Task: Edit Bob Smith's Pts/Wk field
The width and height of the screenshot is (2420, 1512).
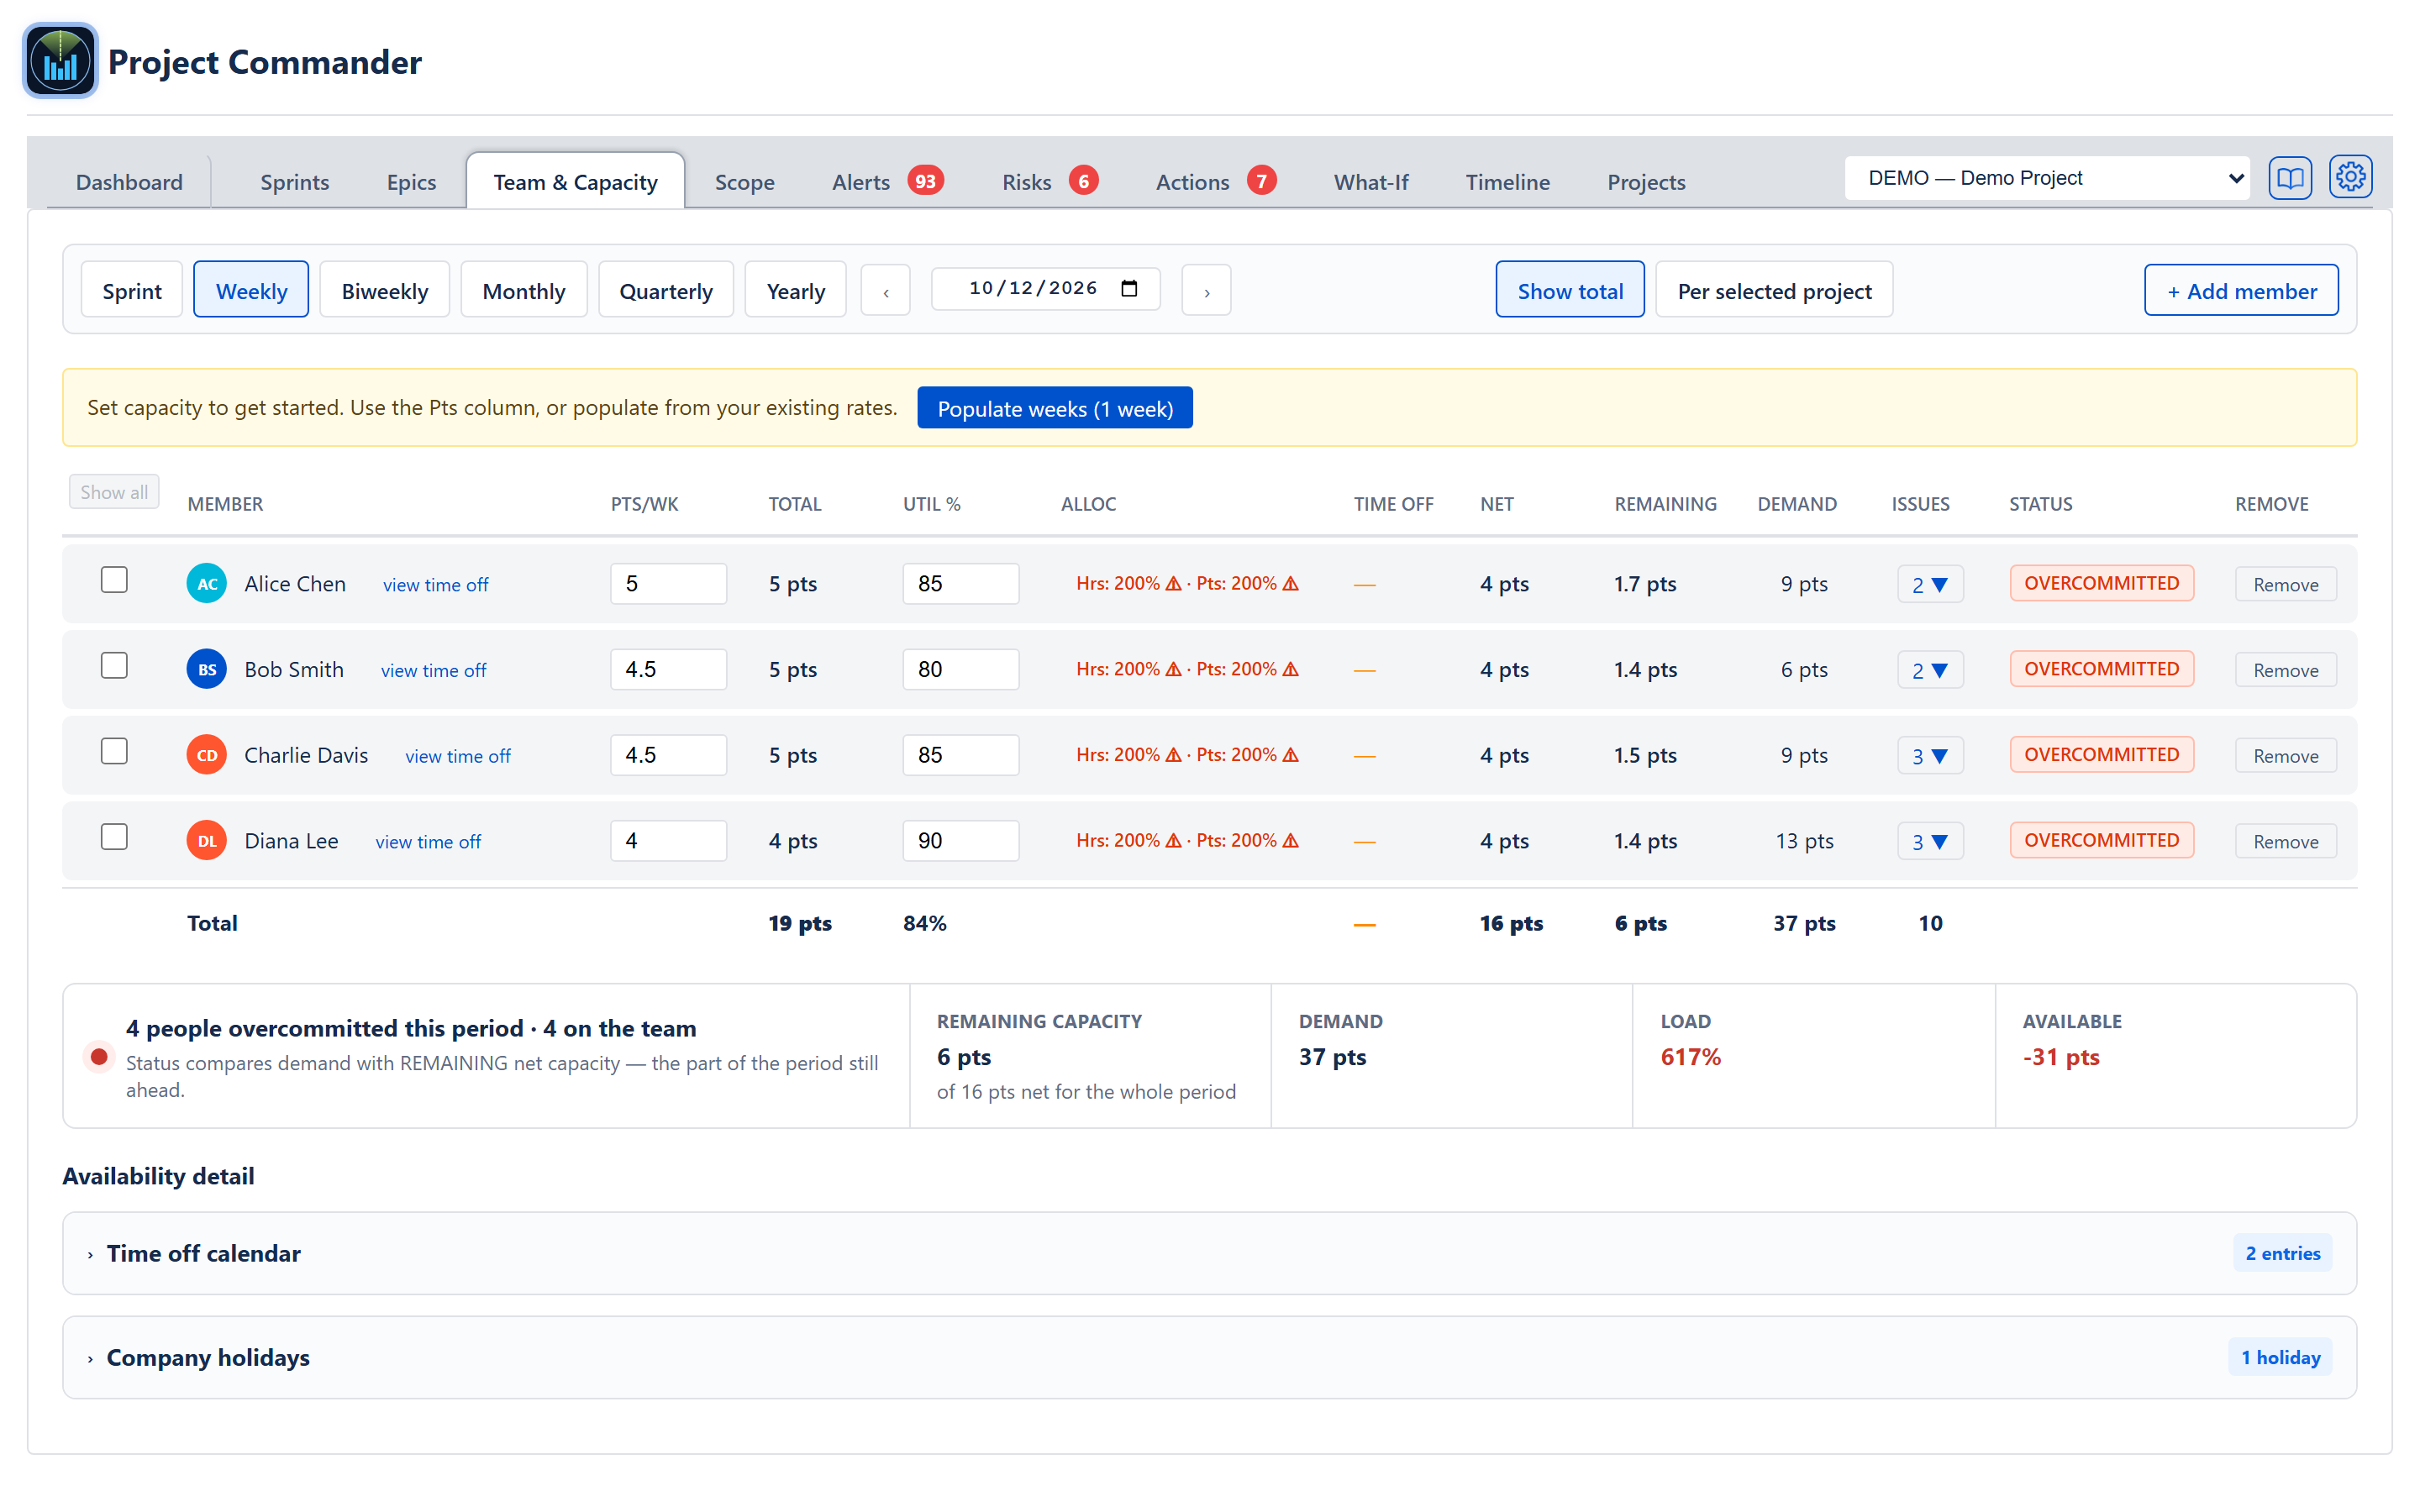Action: tap(668, 670)
